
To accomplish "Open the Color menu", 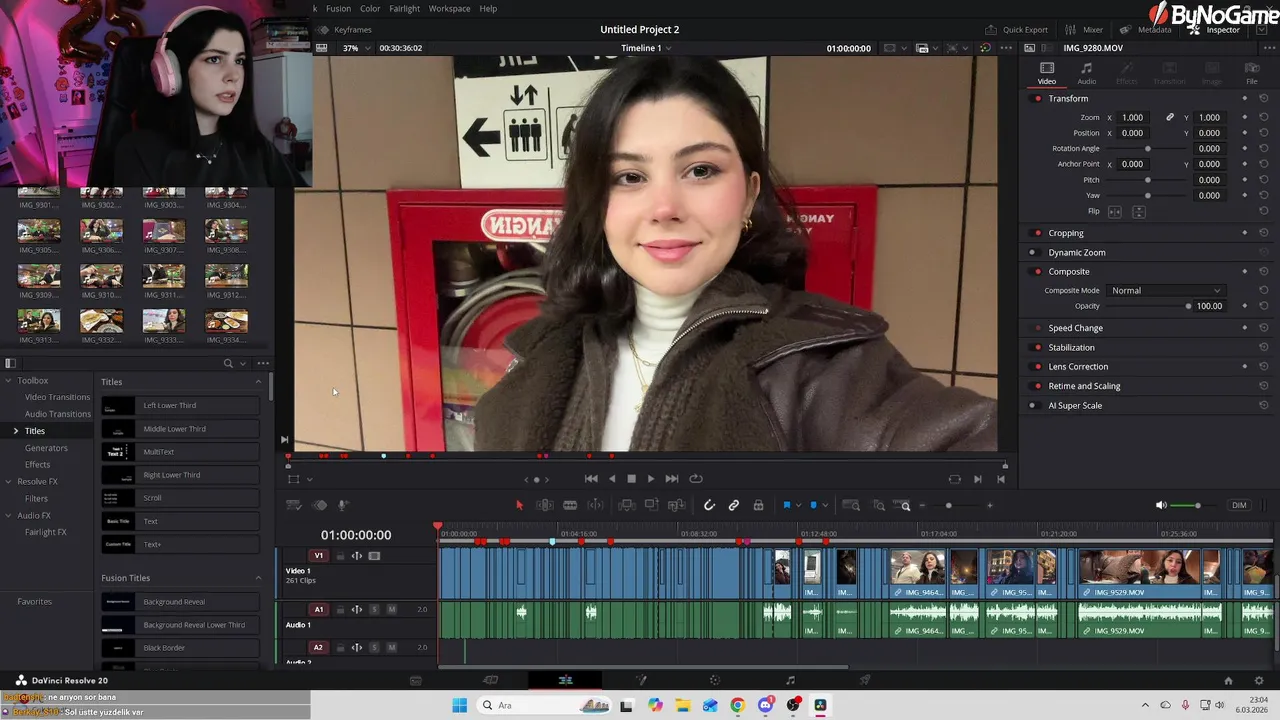I will pyautogui.click(x=370, y=8).
